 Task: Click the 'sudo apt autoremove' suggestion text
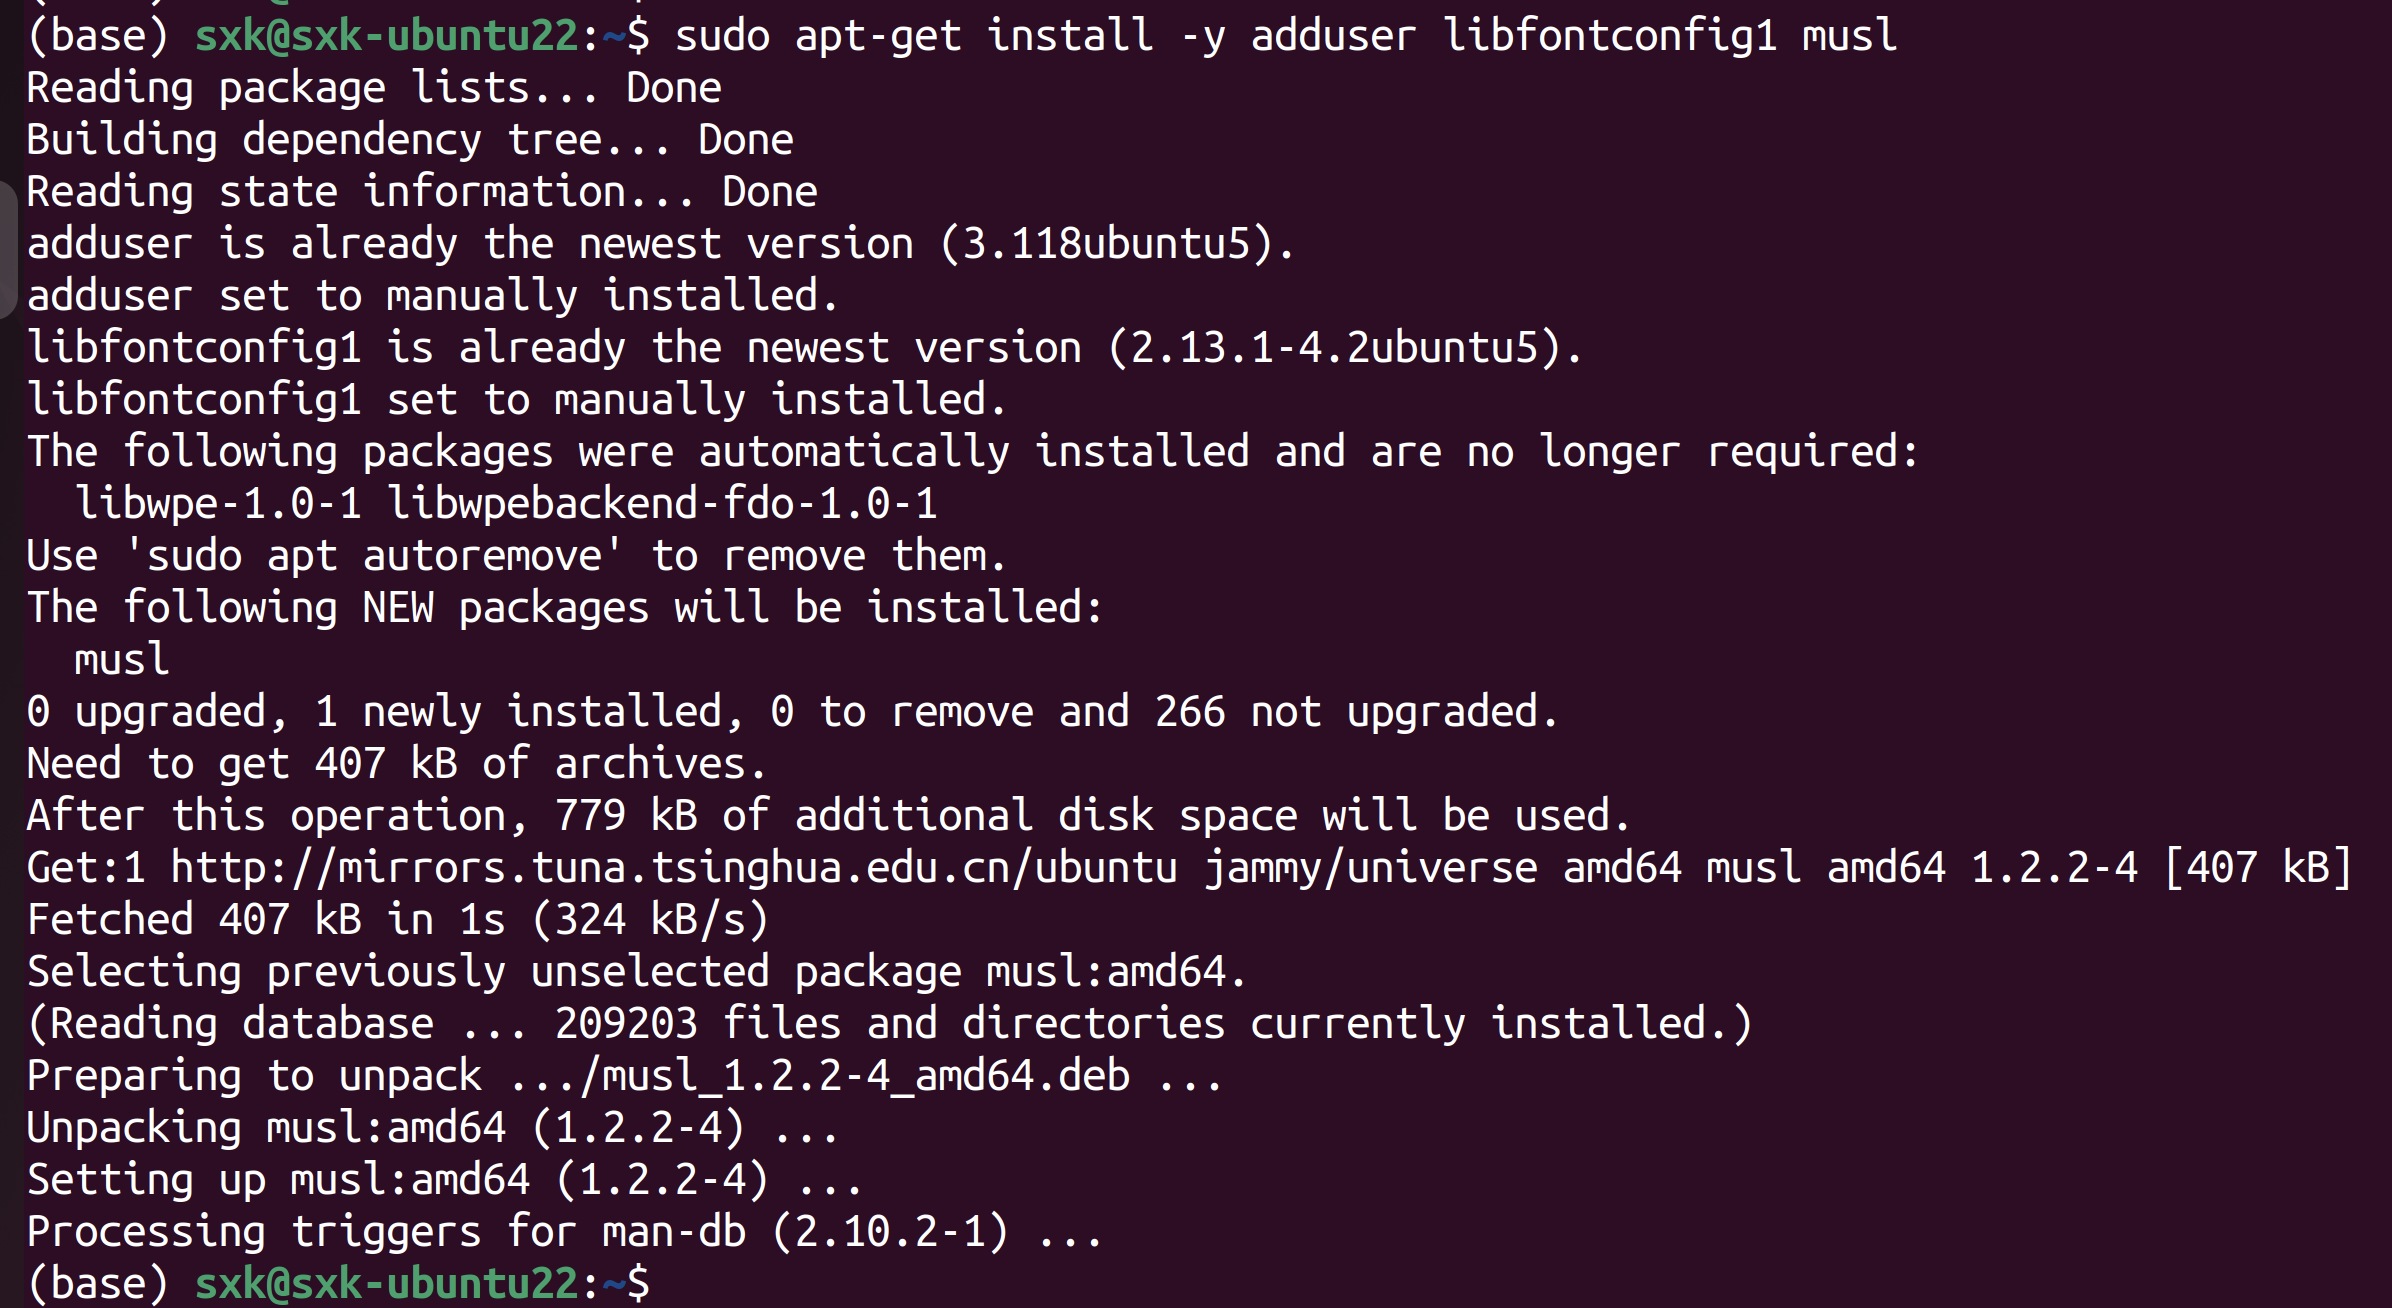click(374, 556)
